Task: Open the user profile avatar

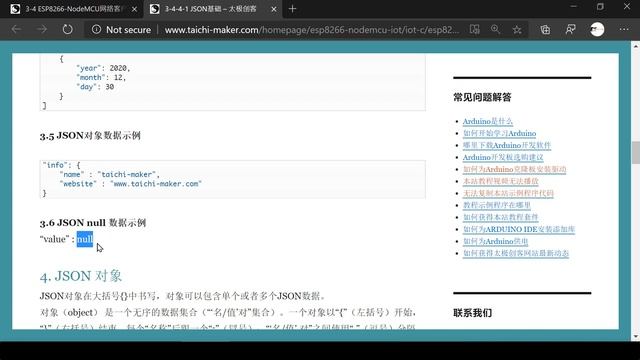Action: (x=597, y=29)
